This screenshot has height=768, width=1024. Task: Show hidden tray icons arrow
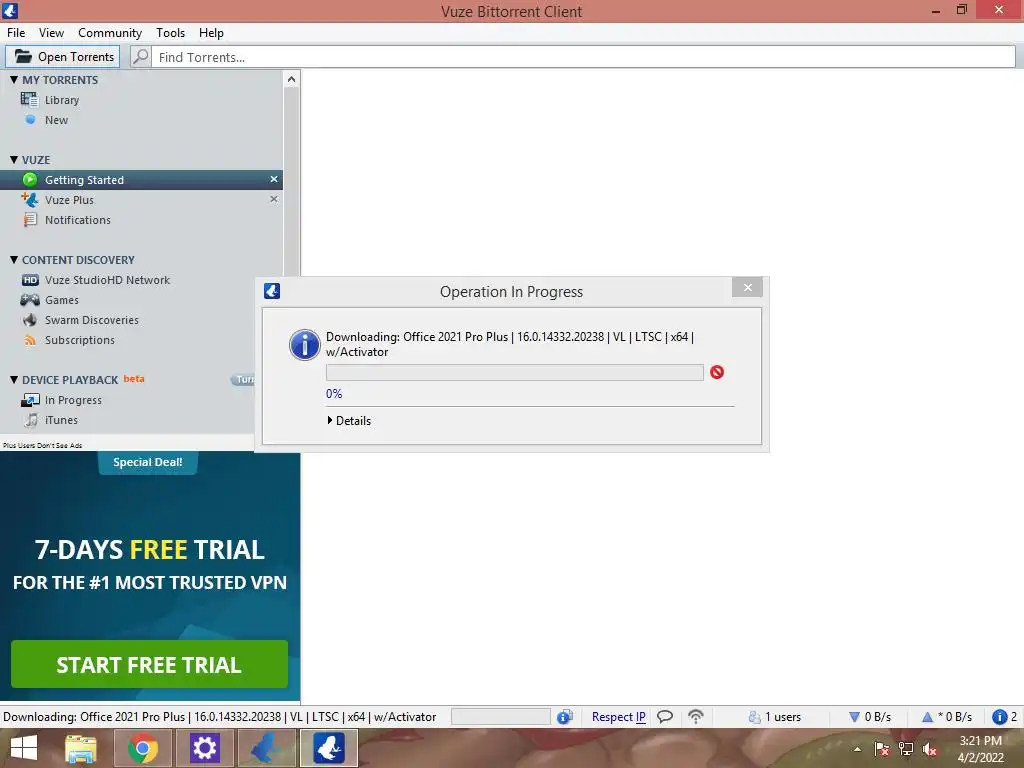pyautogui.click(x=857, y=749)
